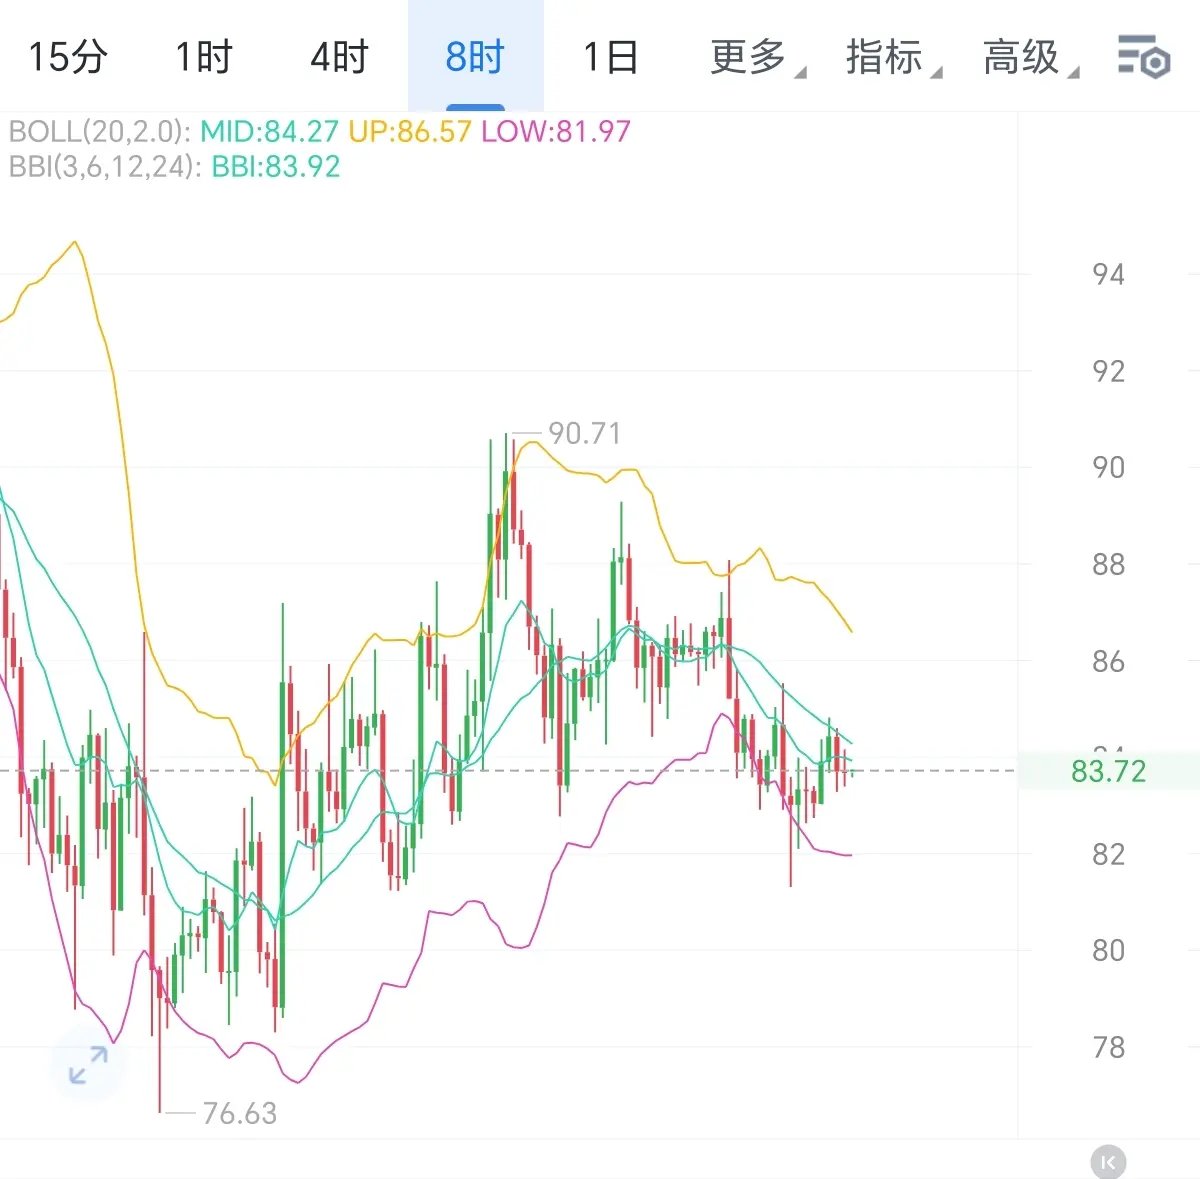Click the 76.63 low price marker
The image size is (1200, 1179).
coord(240,1113)
